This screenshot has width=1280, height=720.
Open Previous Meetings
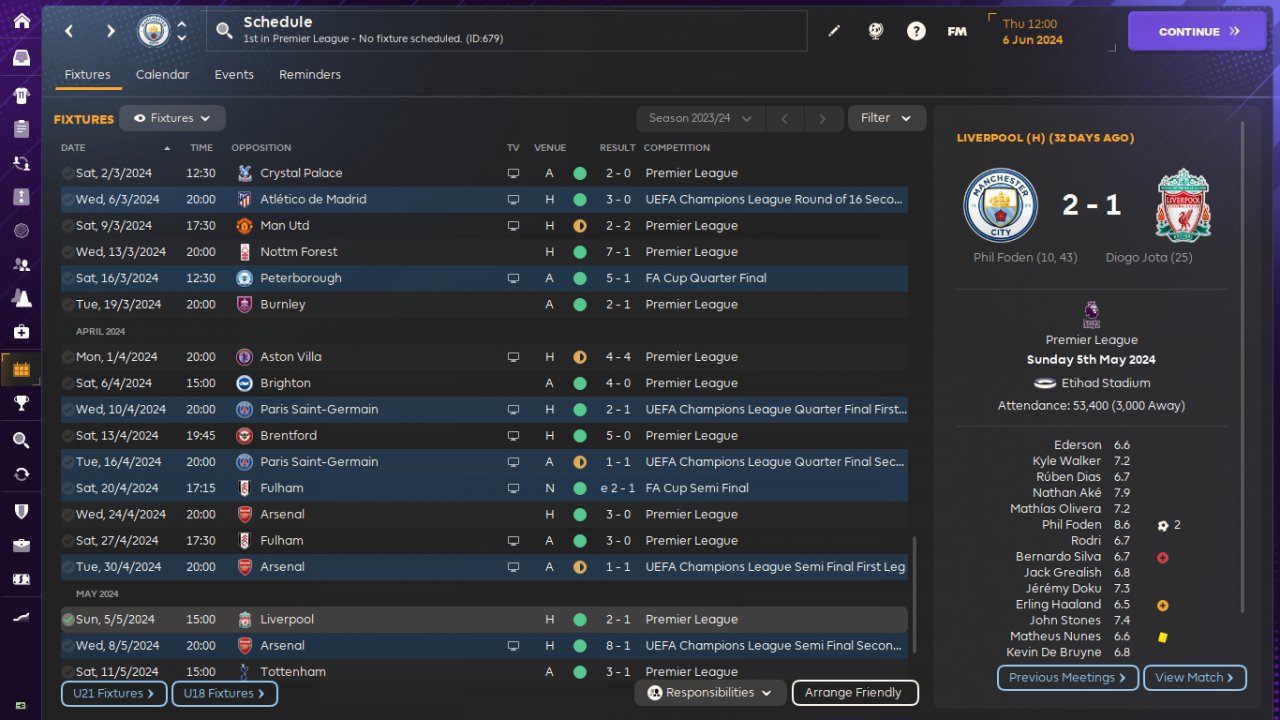click(x=1068, y=677)
